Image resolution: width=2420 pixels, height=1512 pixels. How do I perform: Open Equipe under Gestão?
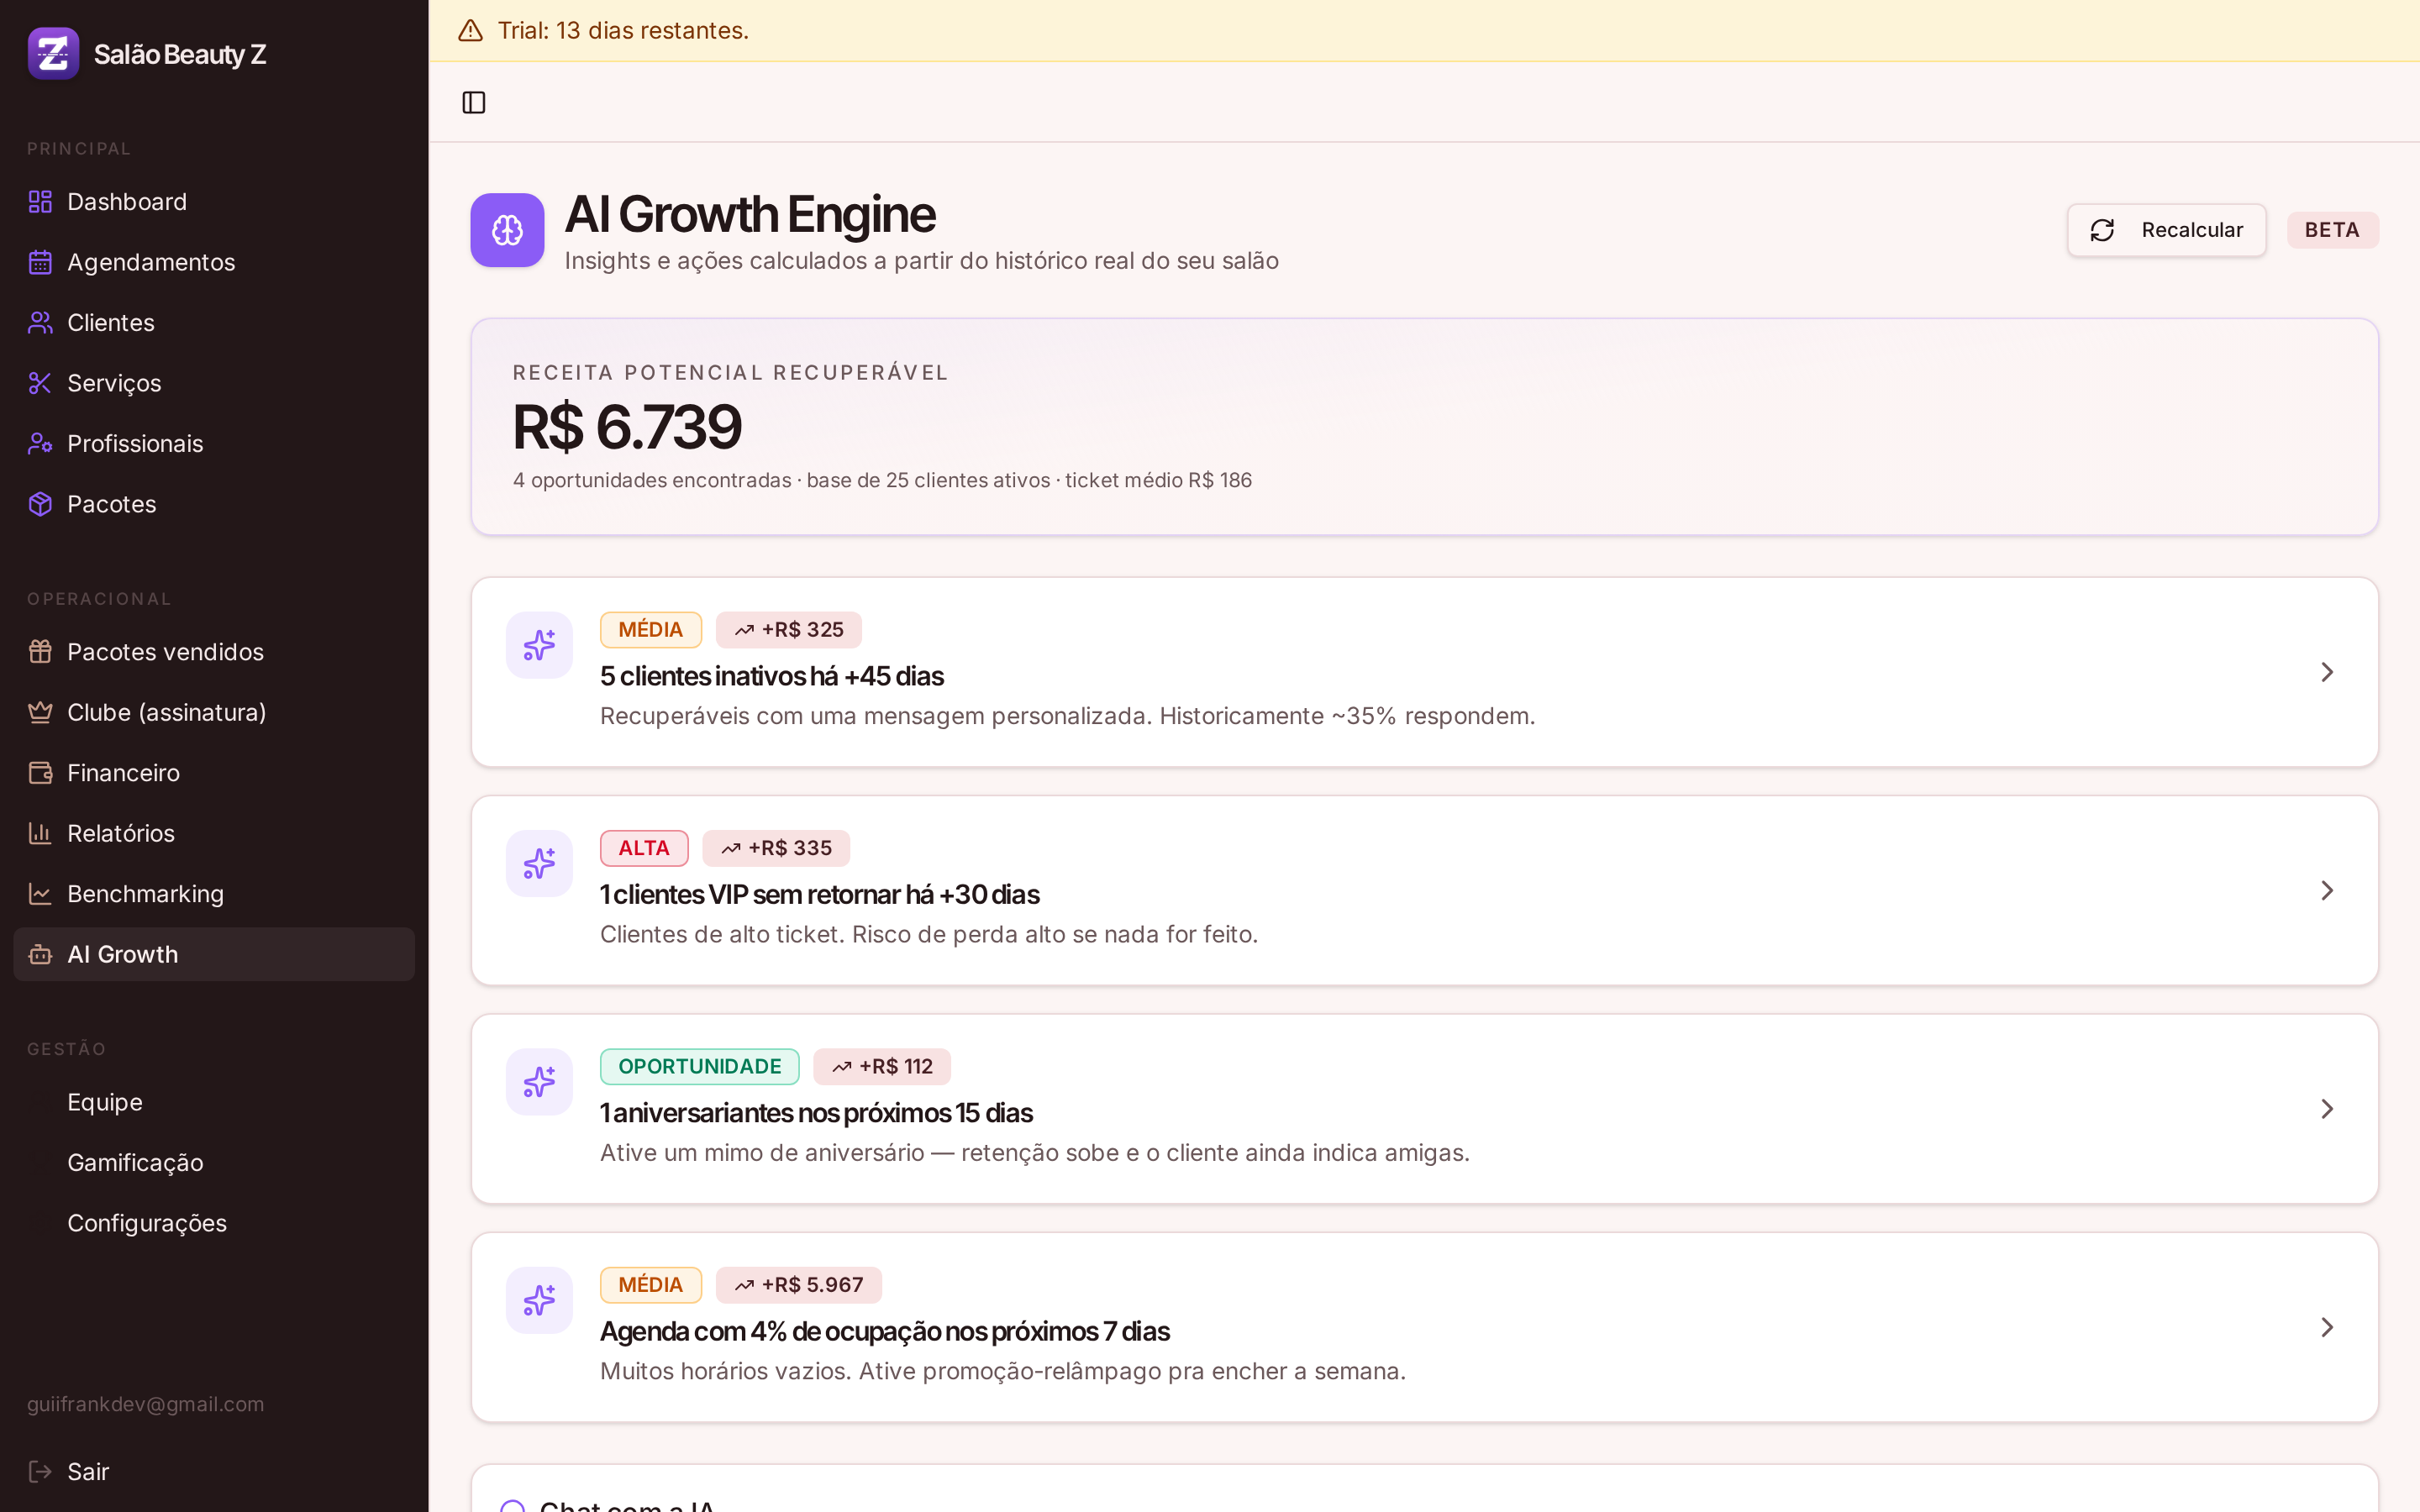click(214, 1102)
